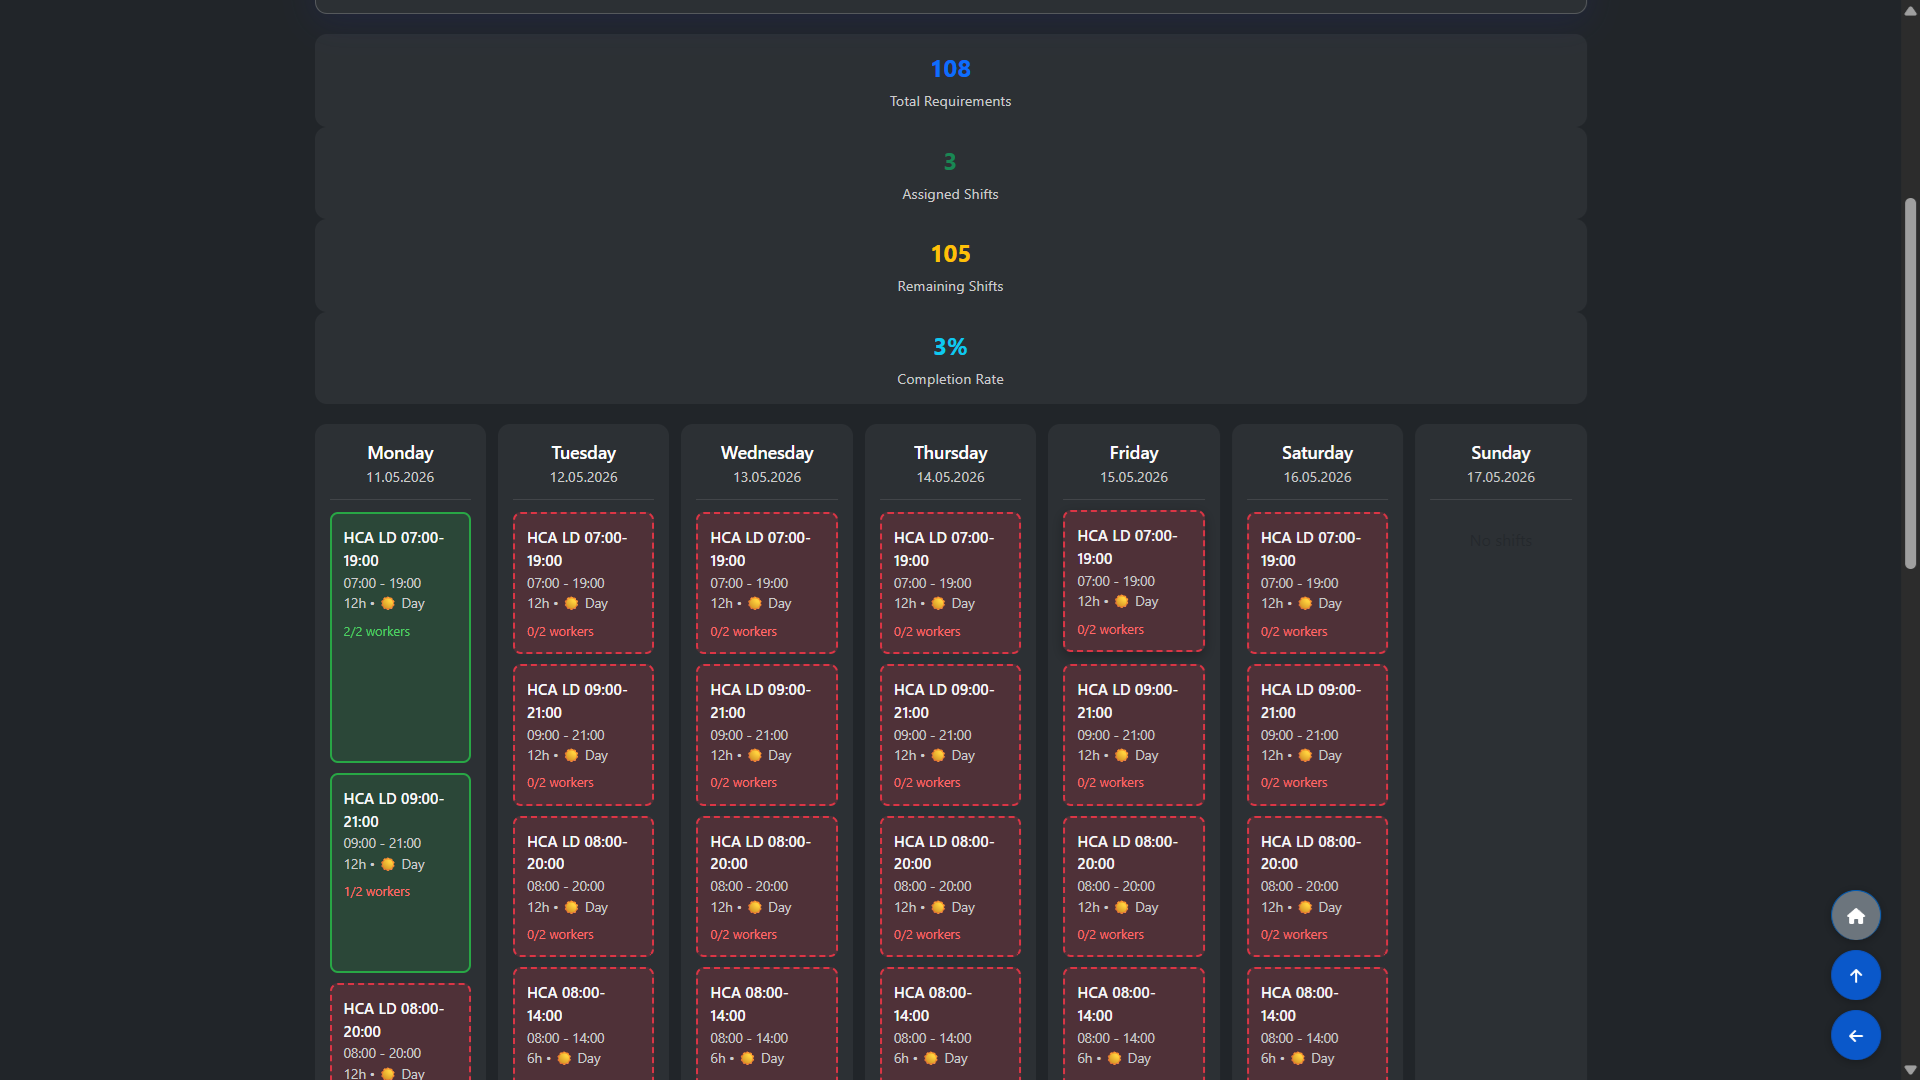
Task: Click the home navigation button
Action: [1855, 915]
